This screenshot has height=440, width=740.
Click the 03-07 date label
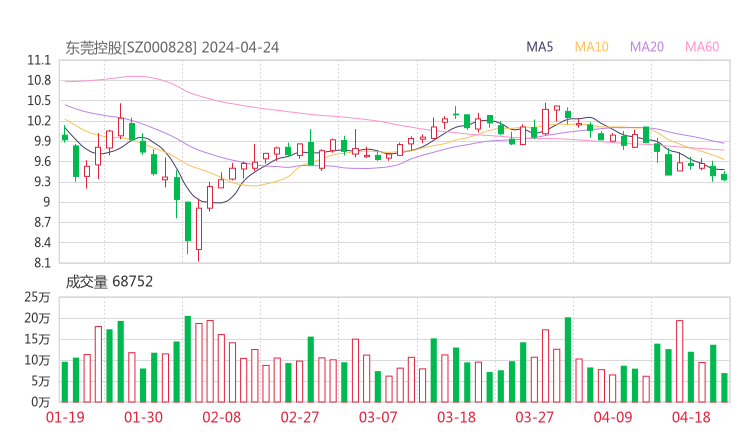(x=378, y=417)
